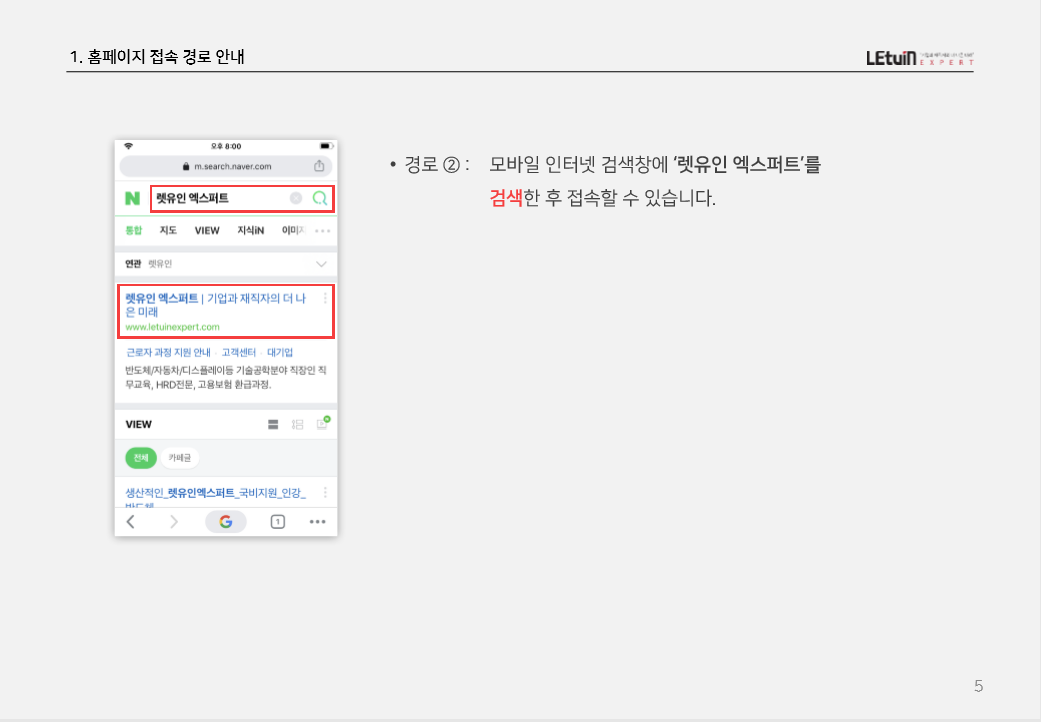Image resolution: width=1041 pixels, height=722 pixels.
Task: Open 고객센터 sublink
Action: click(239, 352)
